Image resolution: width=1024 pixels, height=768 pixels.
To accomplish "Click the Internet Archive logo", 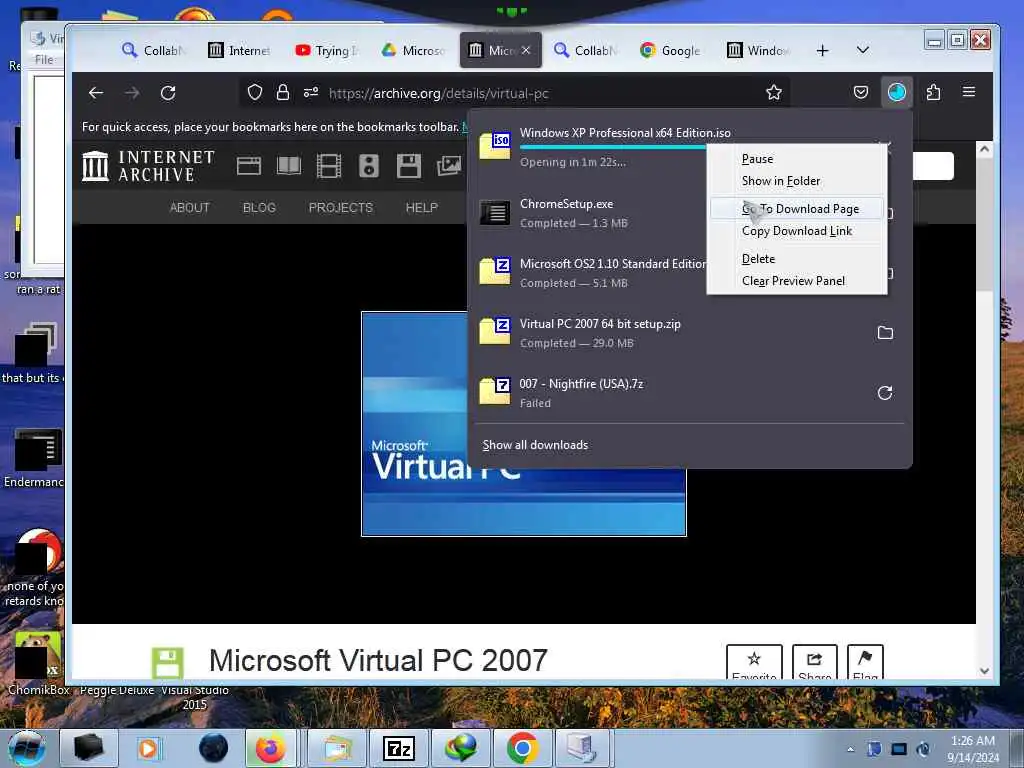I will (x=148, y=166).
